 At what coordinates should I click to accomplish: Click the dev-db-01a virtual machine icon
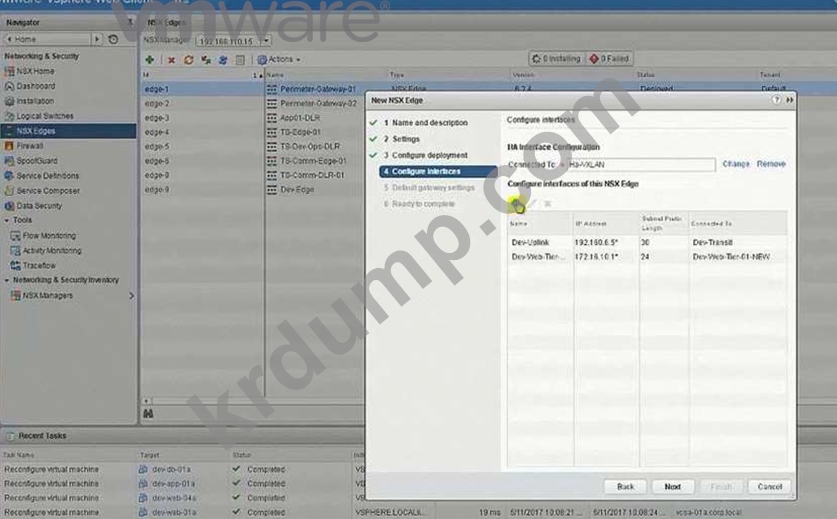pos(143,469)
